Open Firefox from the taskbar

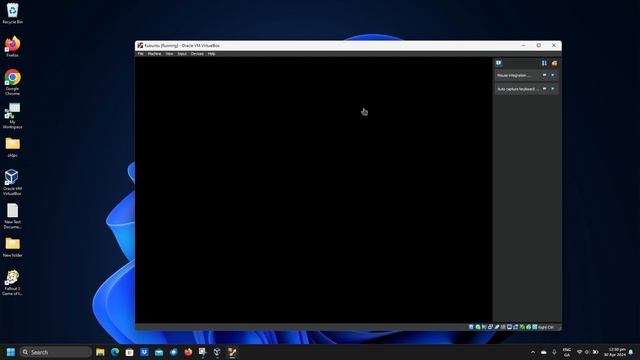(x=188, y=352)
